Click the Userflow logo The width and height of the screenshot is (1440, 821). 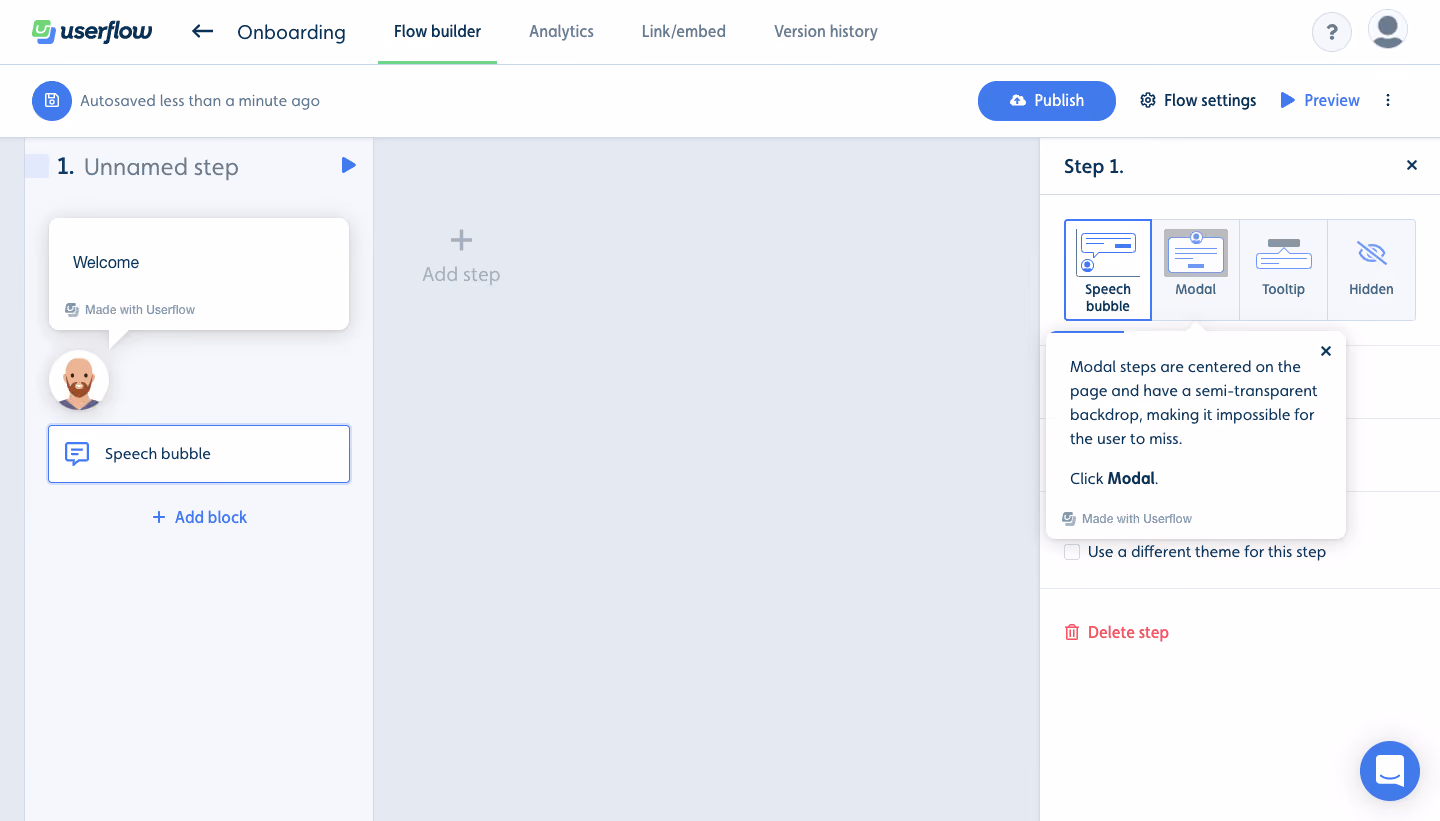tap(92, 31)
